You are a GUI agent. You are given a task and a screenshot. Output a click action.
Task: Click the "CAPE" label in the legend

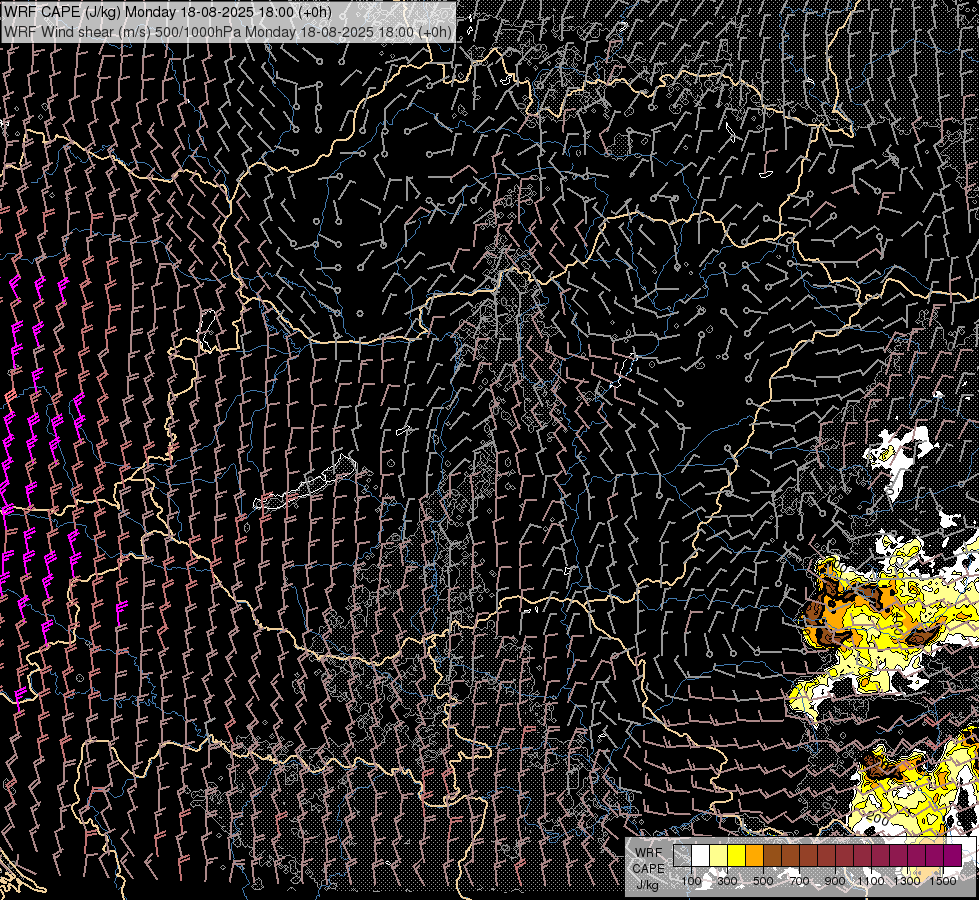(x=649, y=869)
